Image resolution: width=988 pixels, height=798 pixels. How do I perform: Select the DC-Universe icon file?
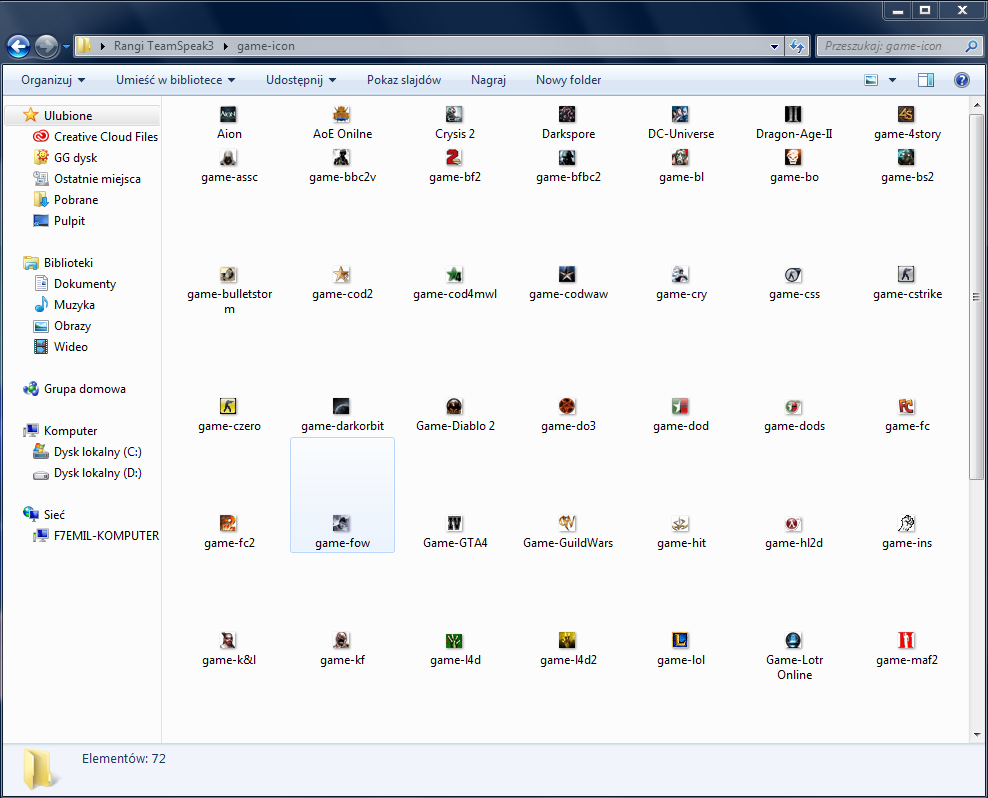(x=681, y=122)
